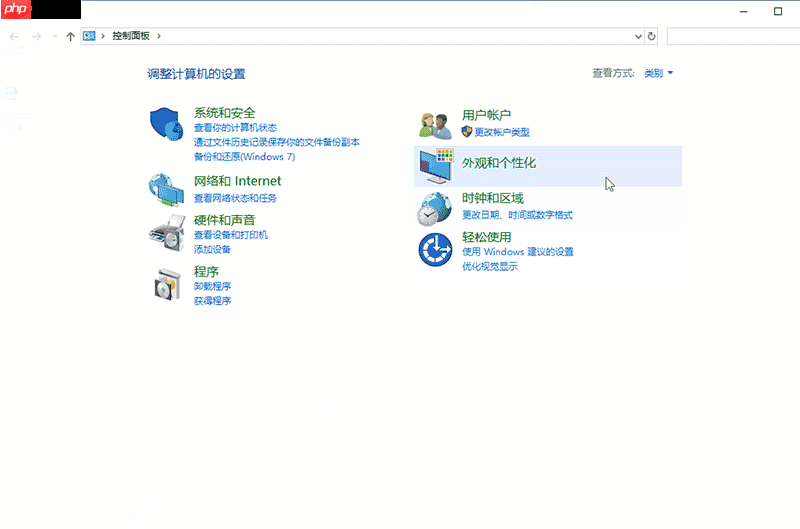Viewport: 800px width, 529px height.
Task: Click the Control Panel search box
Action: pyautogui.click(x=733, y=36)
